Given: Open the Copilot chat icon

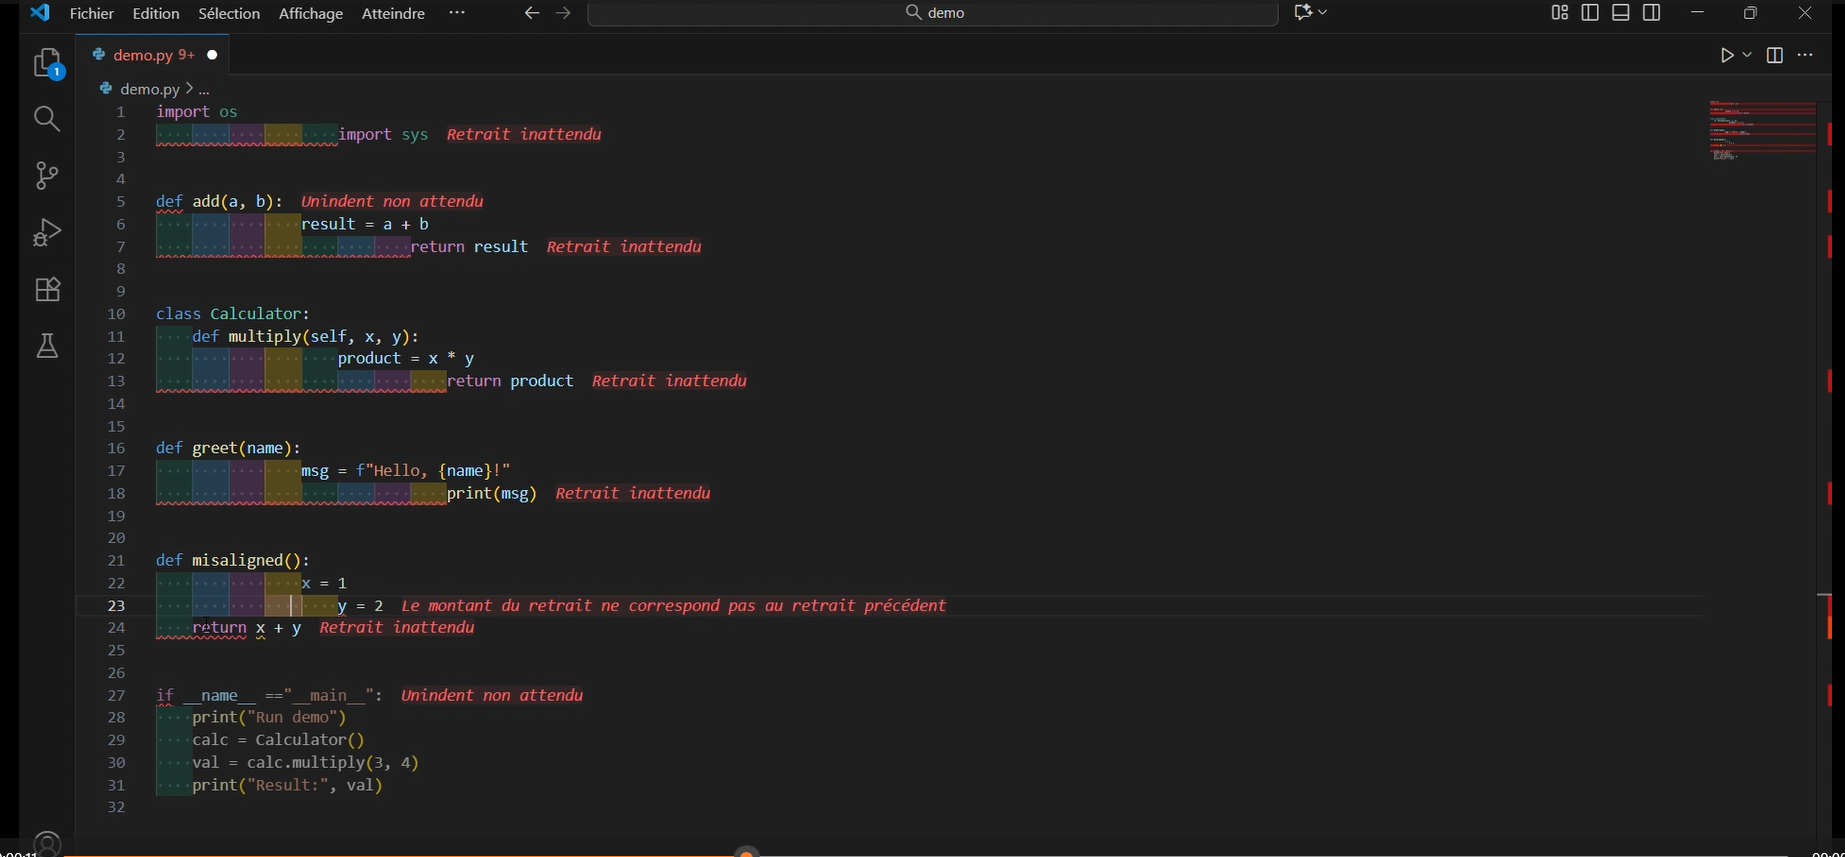Looking at the screenshot, I should tap(1303, 13).
